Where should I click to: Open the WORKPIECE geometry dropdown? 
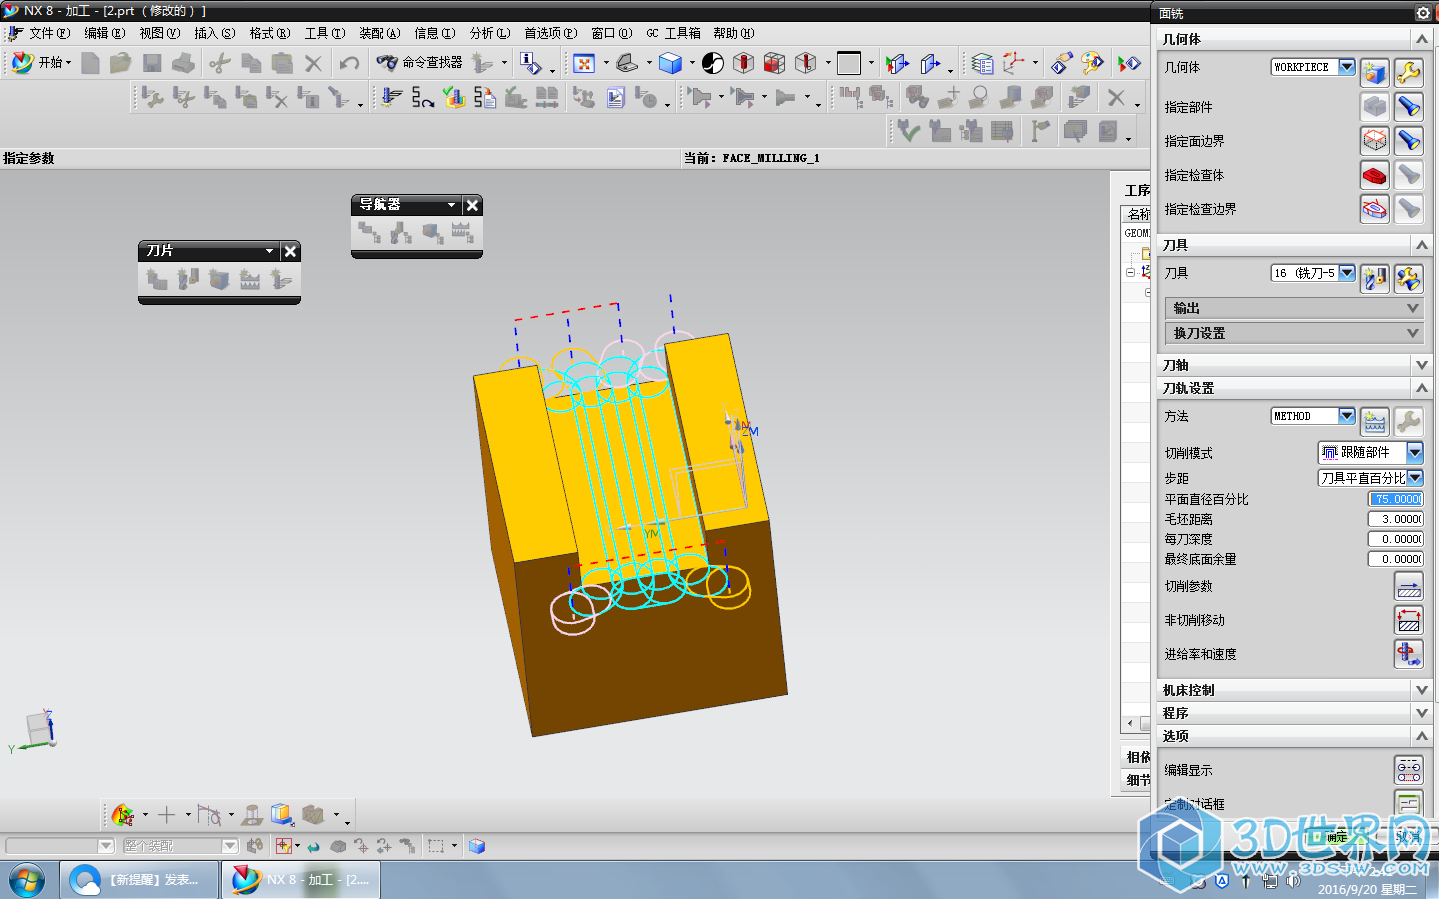1347,67
